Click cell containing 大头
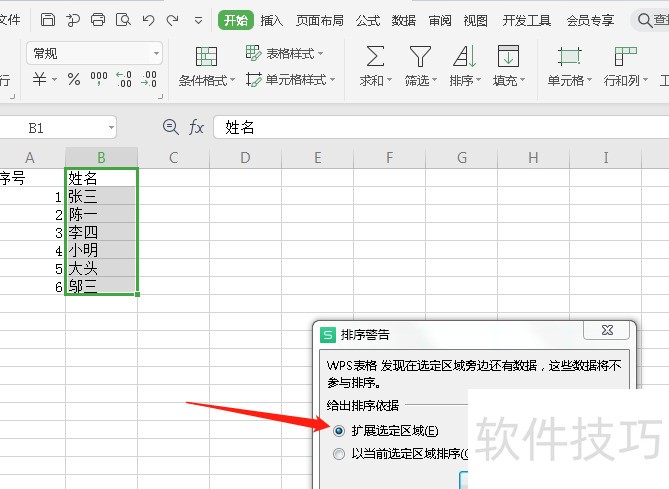This screenshot has height=489, width=669. (x=102, y=268)
